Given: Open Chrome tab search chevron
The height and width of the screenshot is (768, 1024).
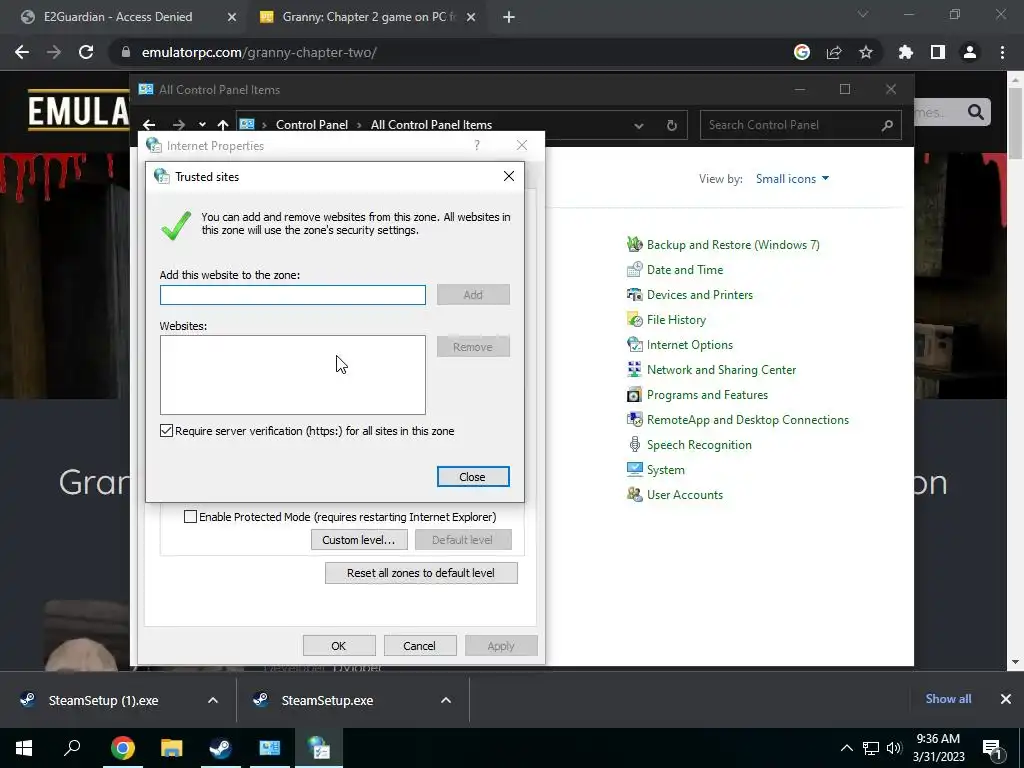Looking at the screenshot, I should pos(863,14).
